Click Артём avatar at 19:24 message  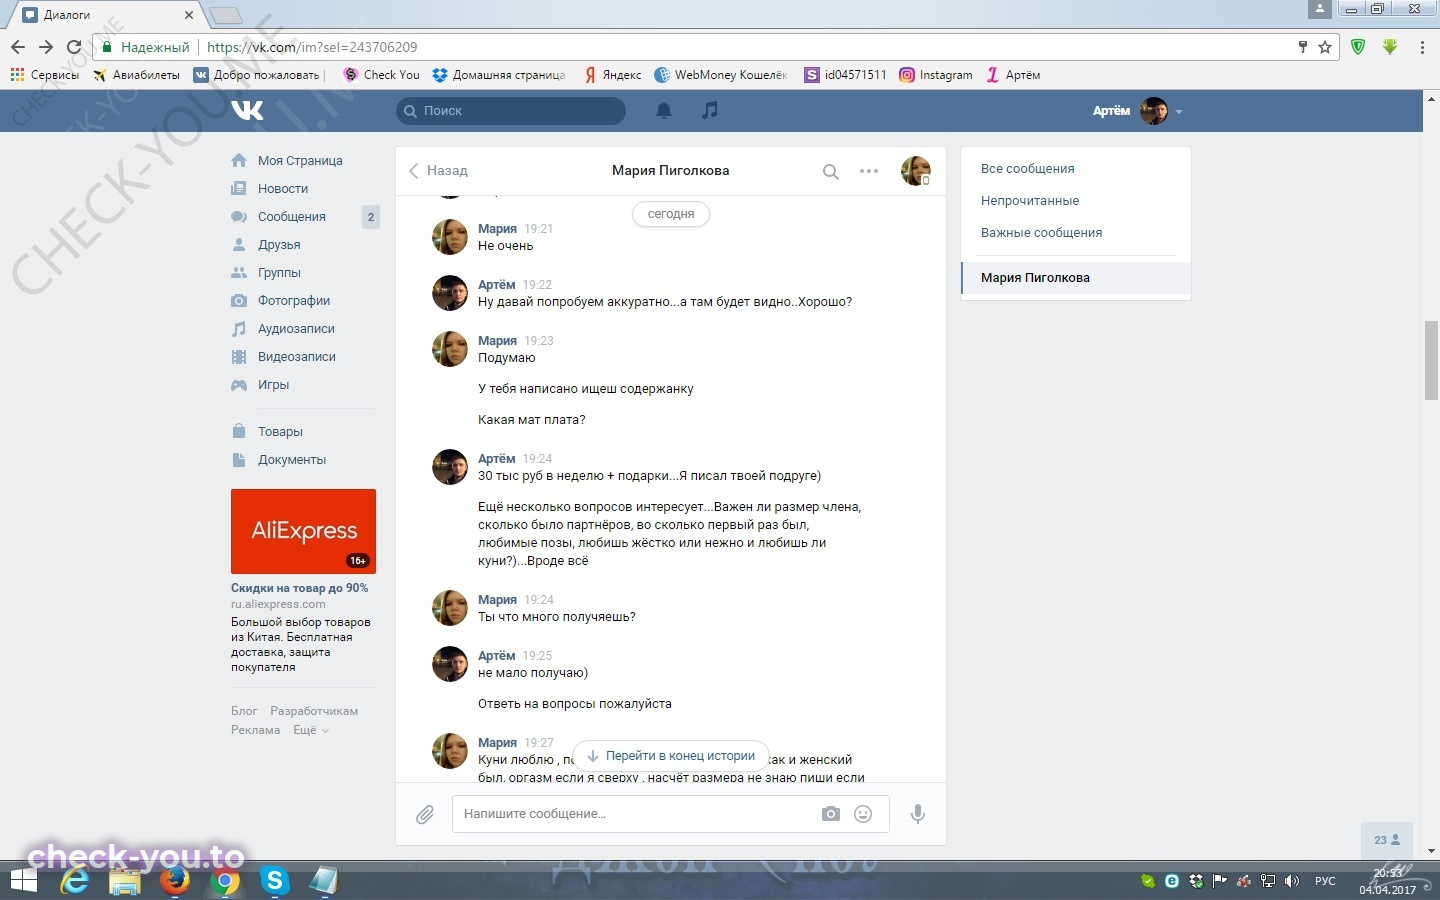[450, 467]
